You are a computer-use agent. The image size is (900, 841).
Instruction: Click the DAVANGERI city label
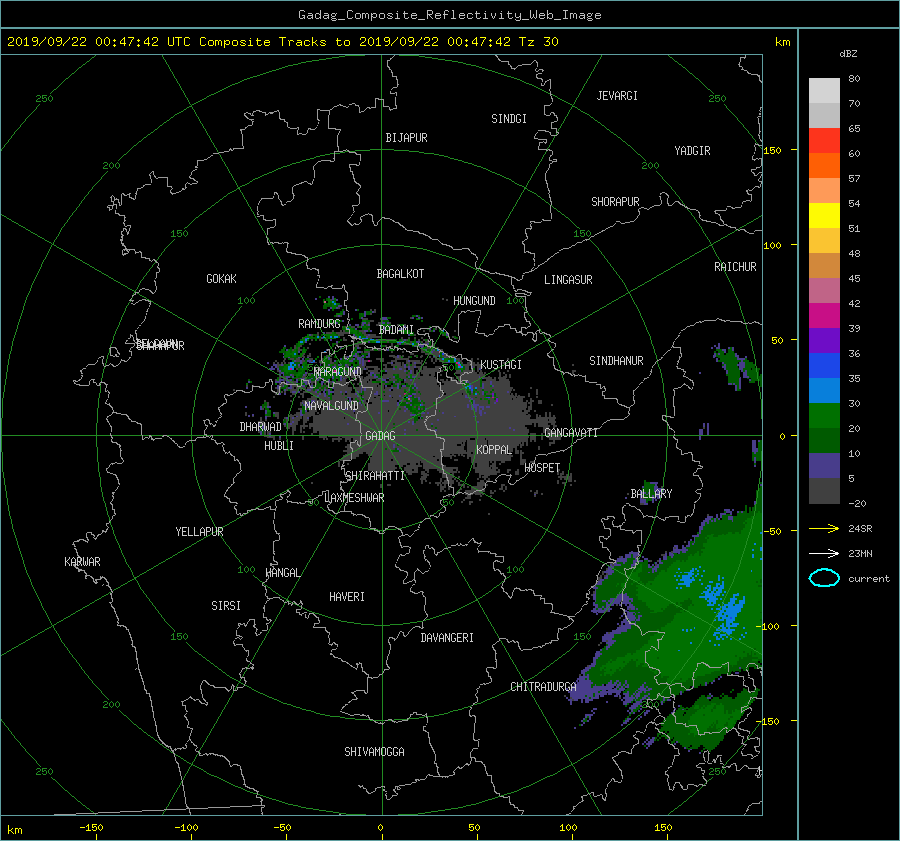[447, 638]
